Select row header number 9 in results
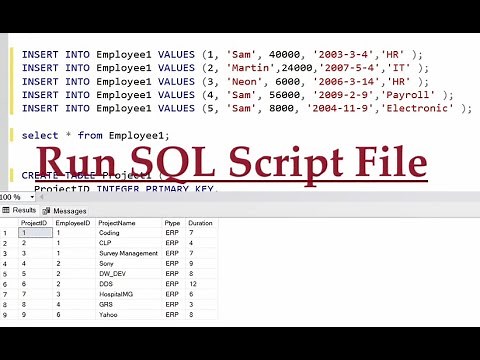This screenshot has width=480, height=360. tap(9, 315)
